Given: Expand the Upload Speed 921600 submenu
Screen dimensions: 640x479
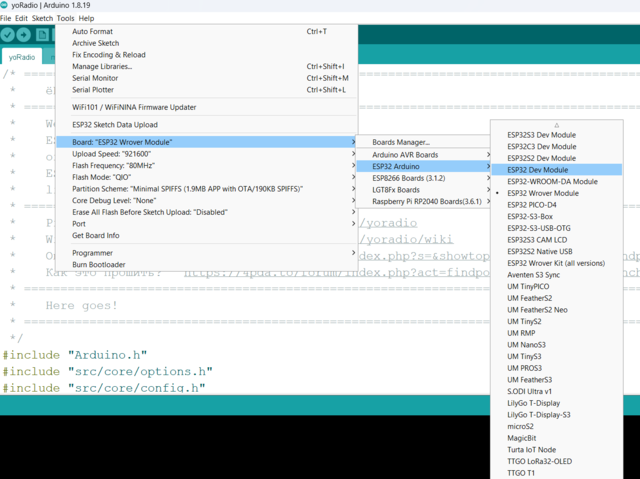Looking at the screenshot, I should [x=207, y=154].
